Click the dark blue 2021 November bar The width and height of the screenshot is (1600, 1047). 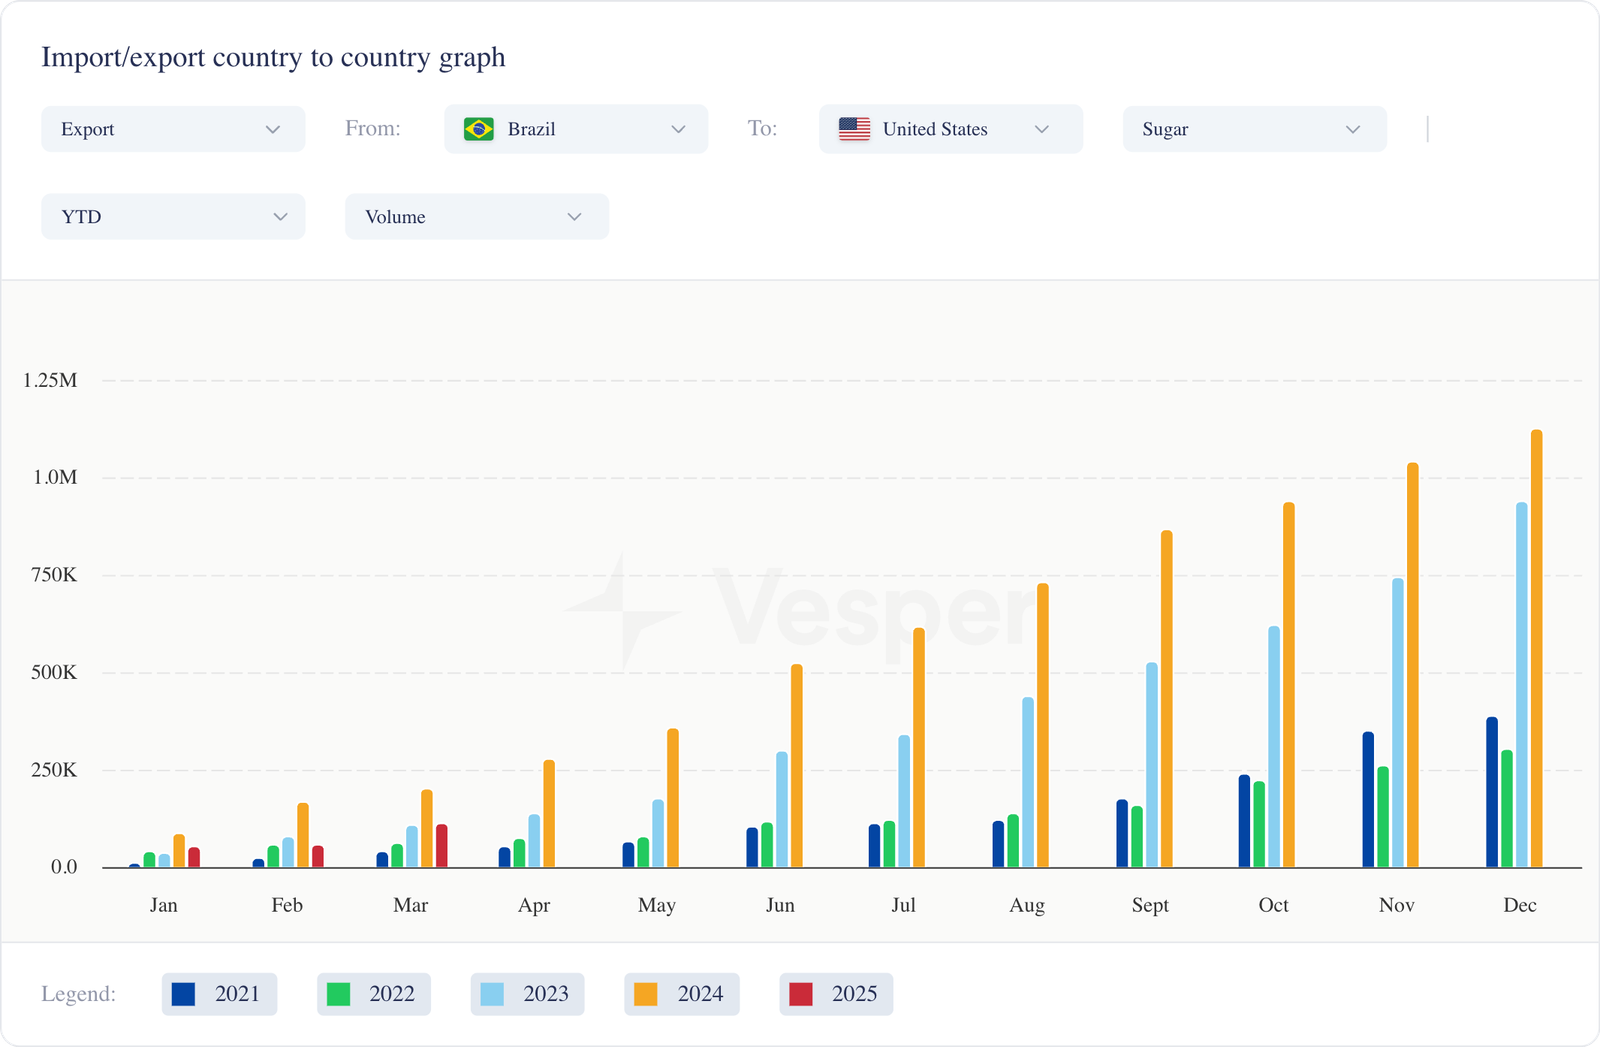[x=1368, y=800]
